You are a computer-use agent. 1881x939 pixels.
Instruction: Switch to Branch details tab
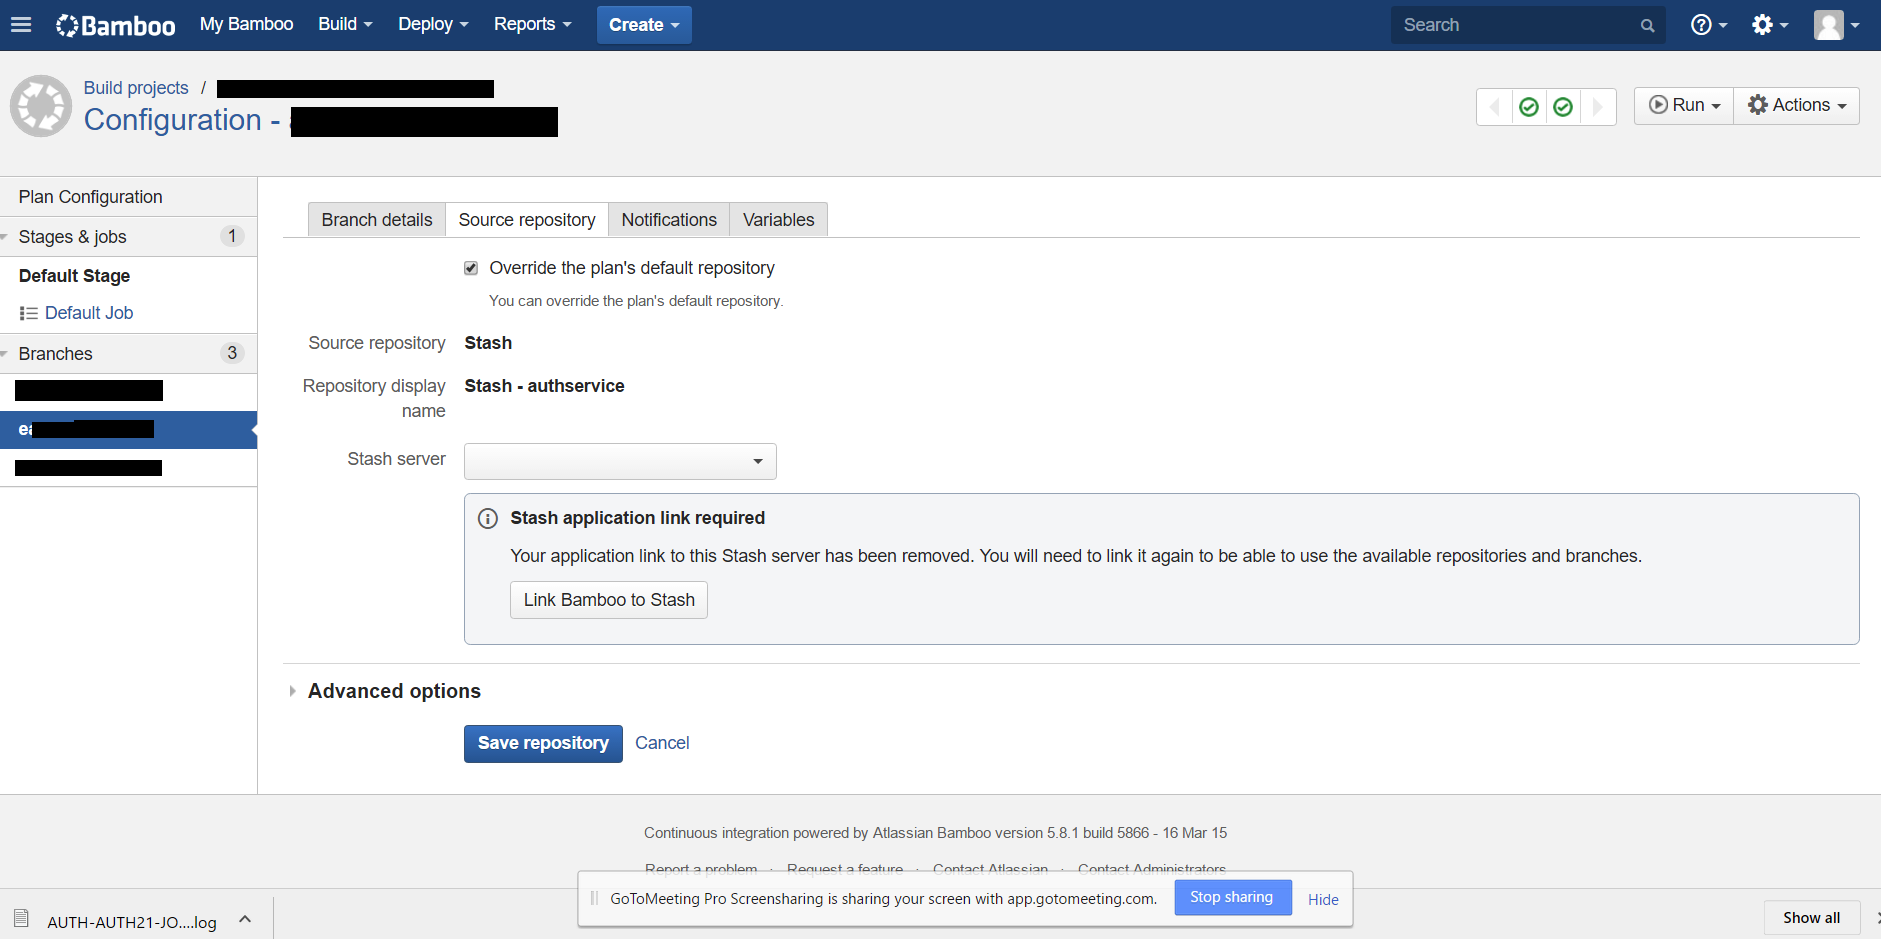(x=377, y=220)
